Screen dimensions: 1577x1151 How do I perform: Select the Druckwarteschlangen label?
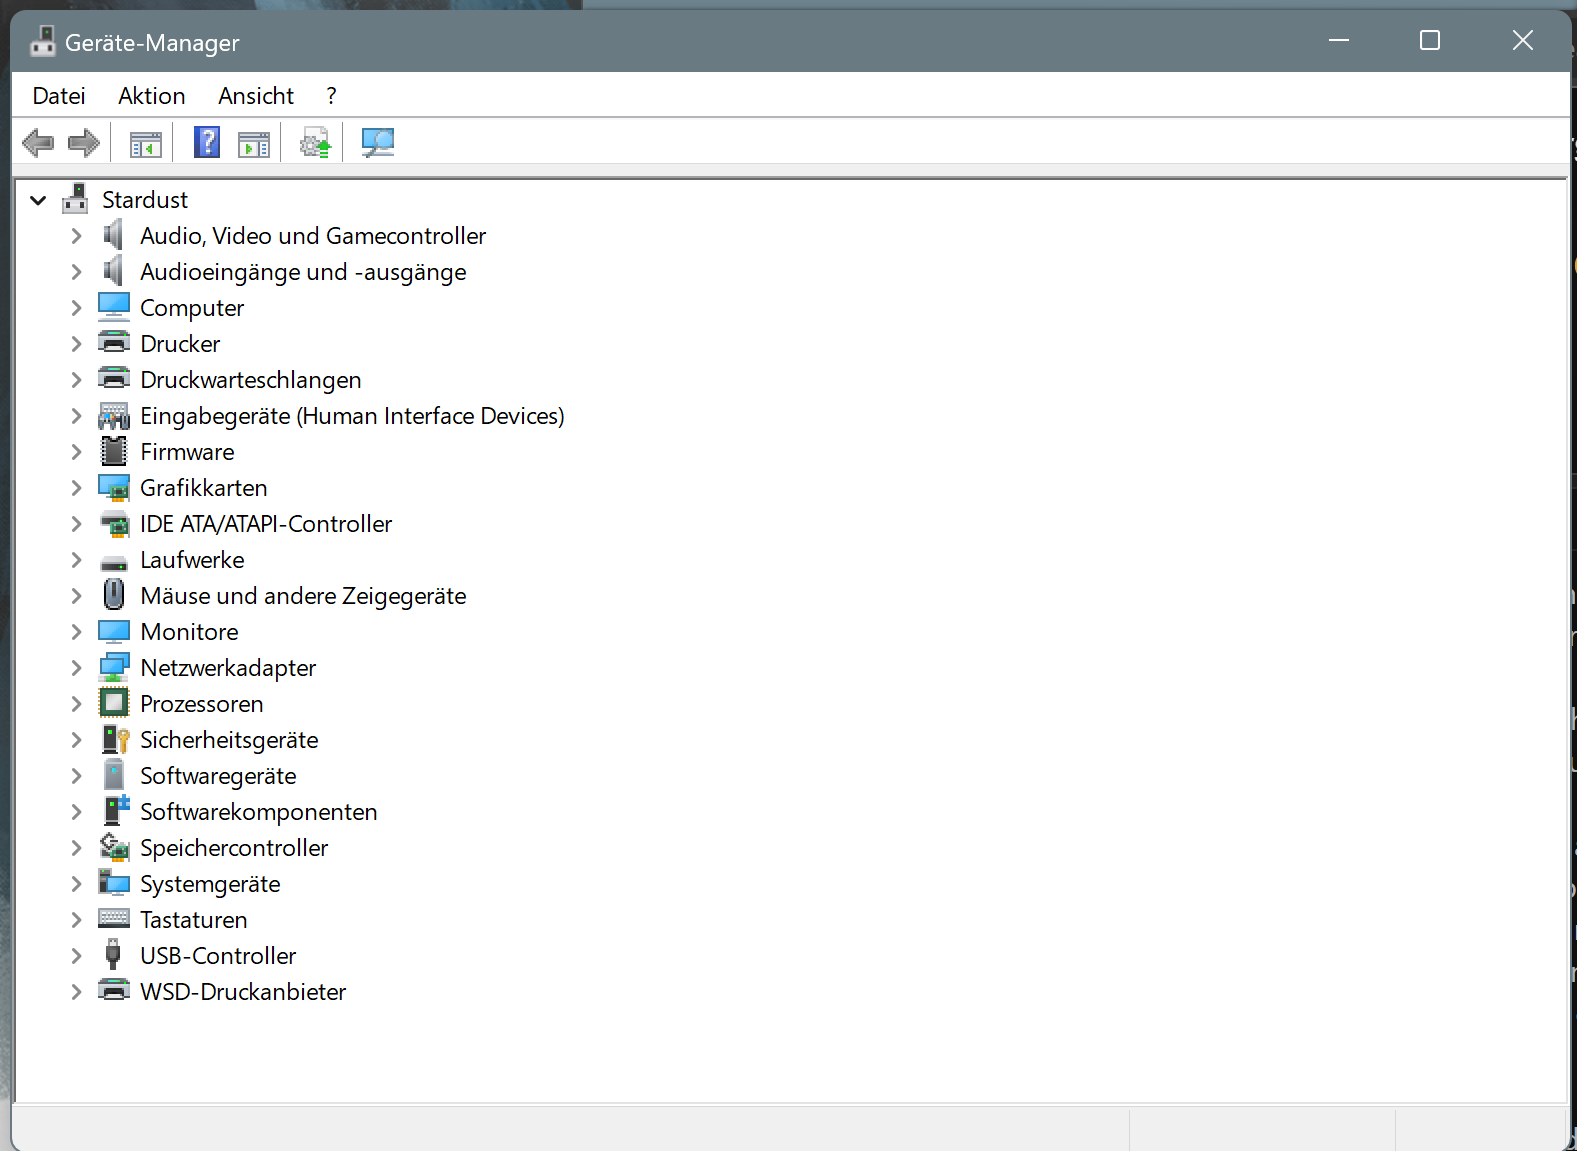[251, 380]
